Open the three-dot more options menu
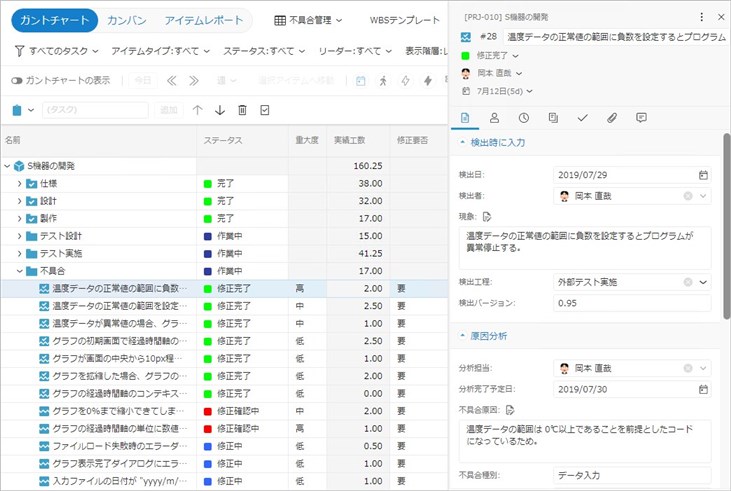Screen dimensions: 731x491 click(701, 17)
